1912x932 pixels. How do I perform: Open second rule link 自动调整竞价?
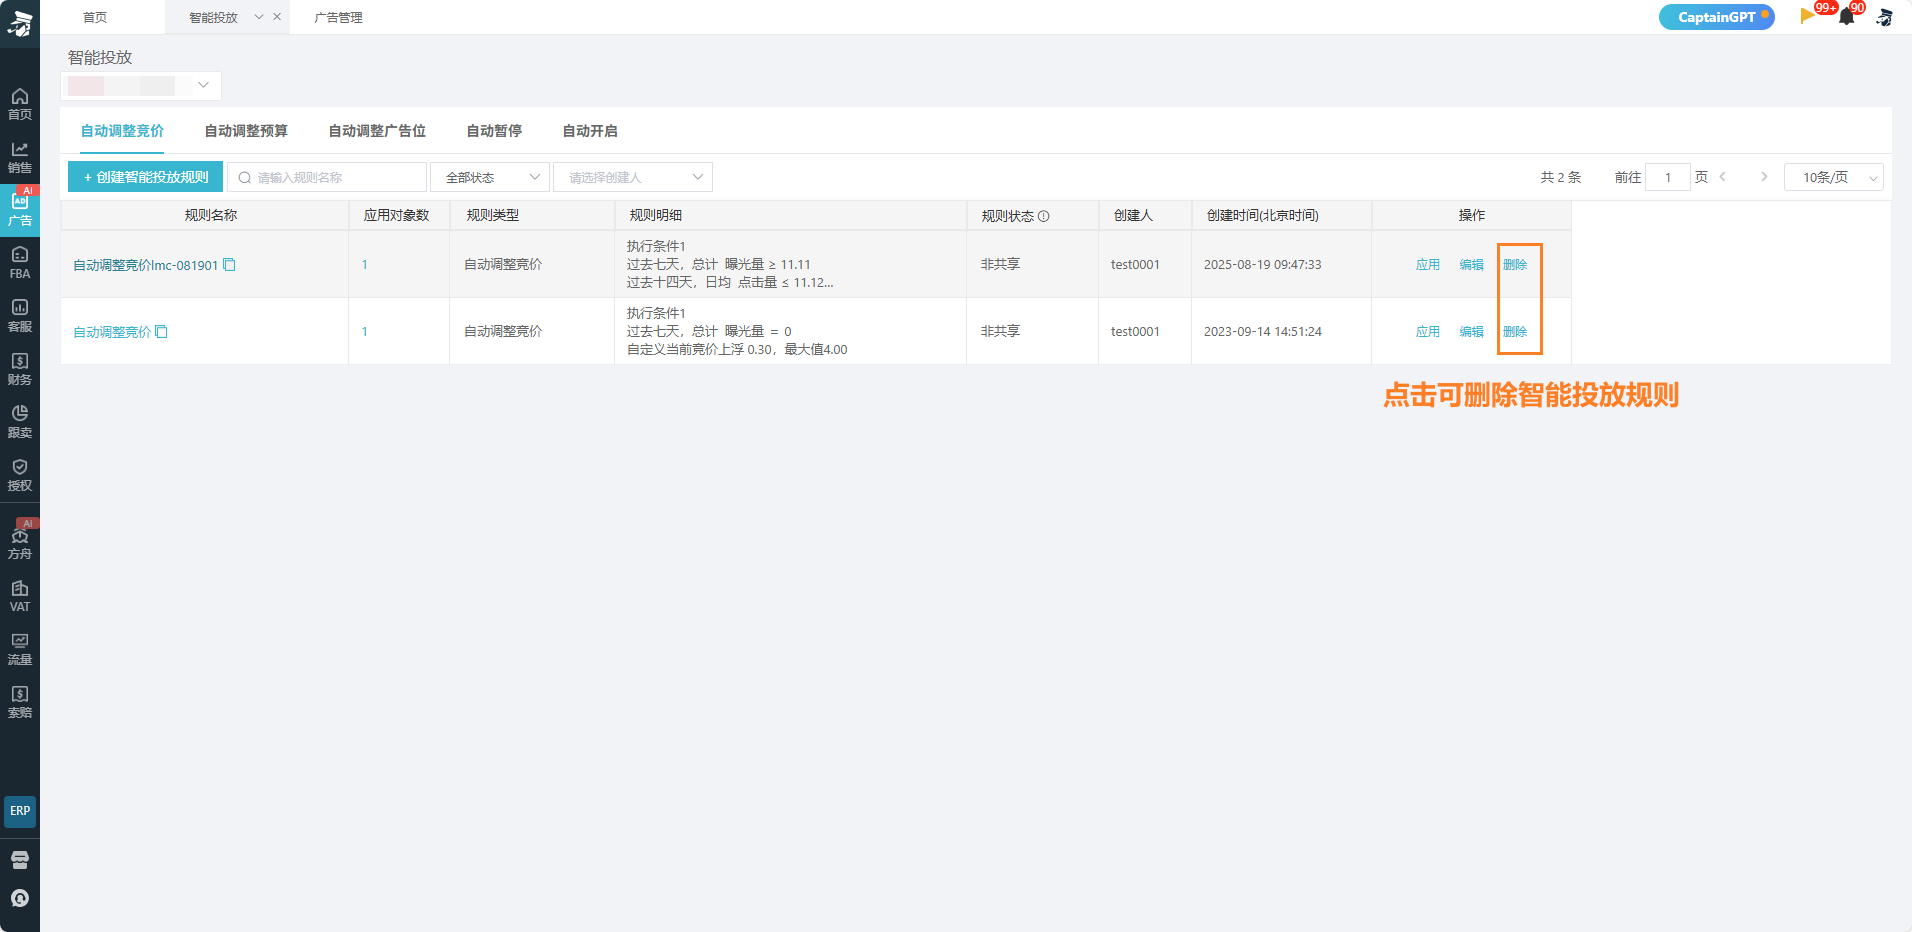(x=112, y=332)
